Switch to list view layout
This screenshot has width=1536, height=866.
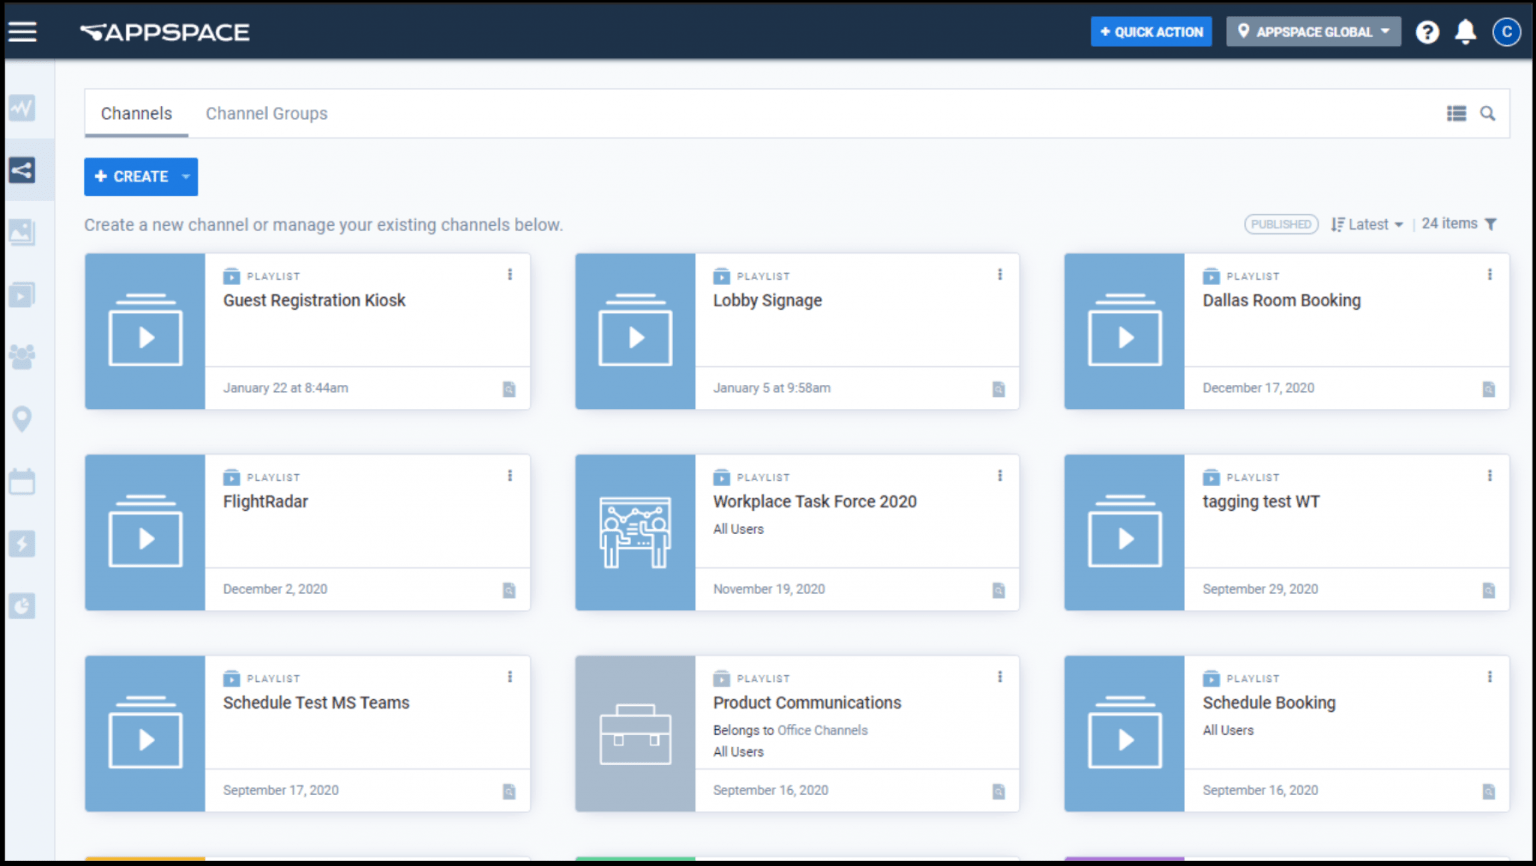(x=1456, y=114)
